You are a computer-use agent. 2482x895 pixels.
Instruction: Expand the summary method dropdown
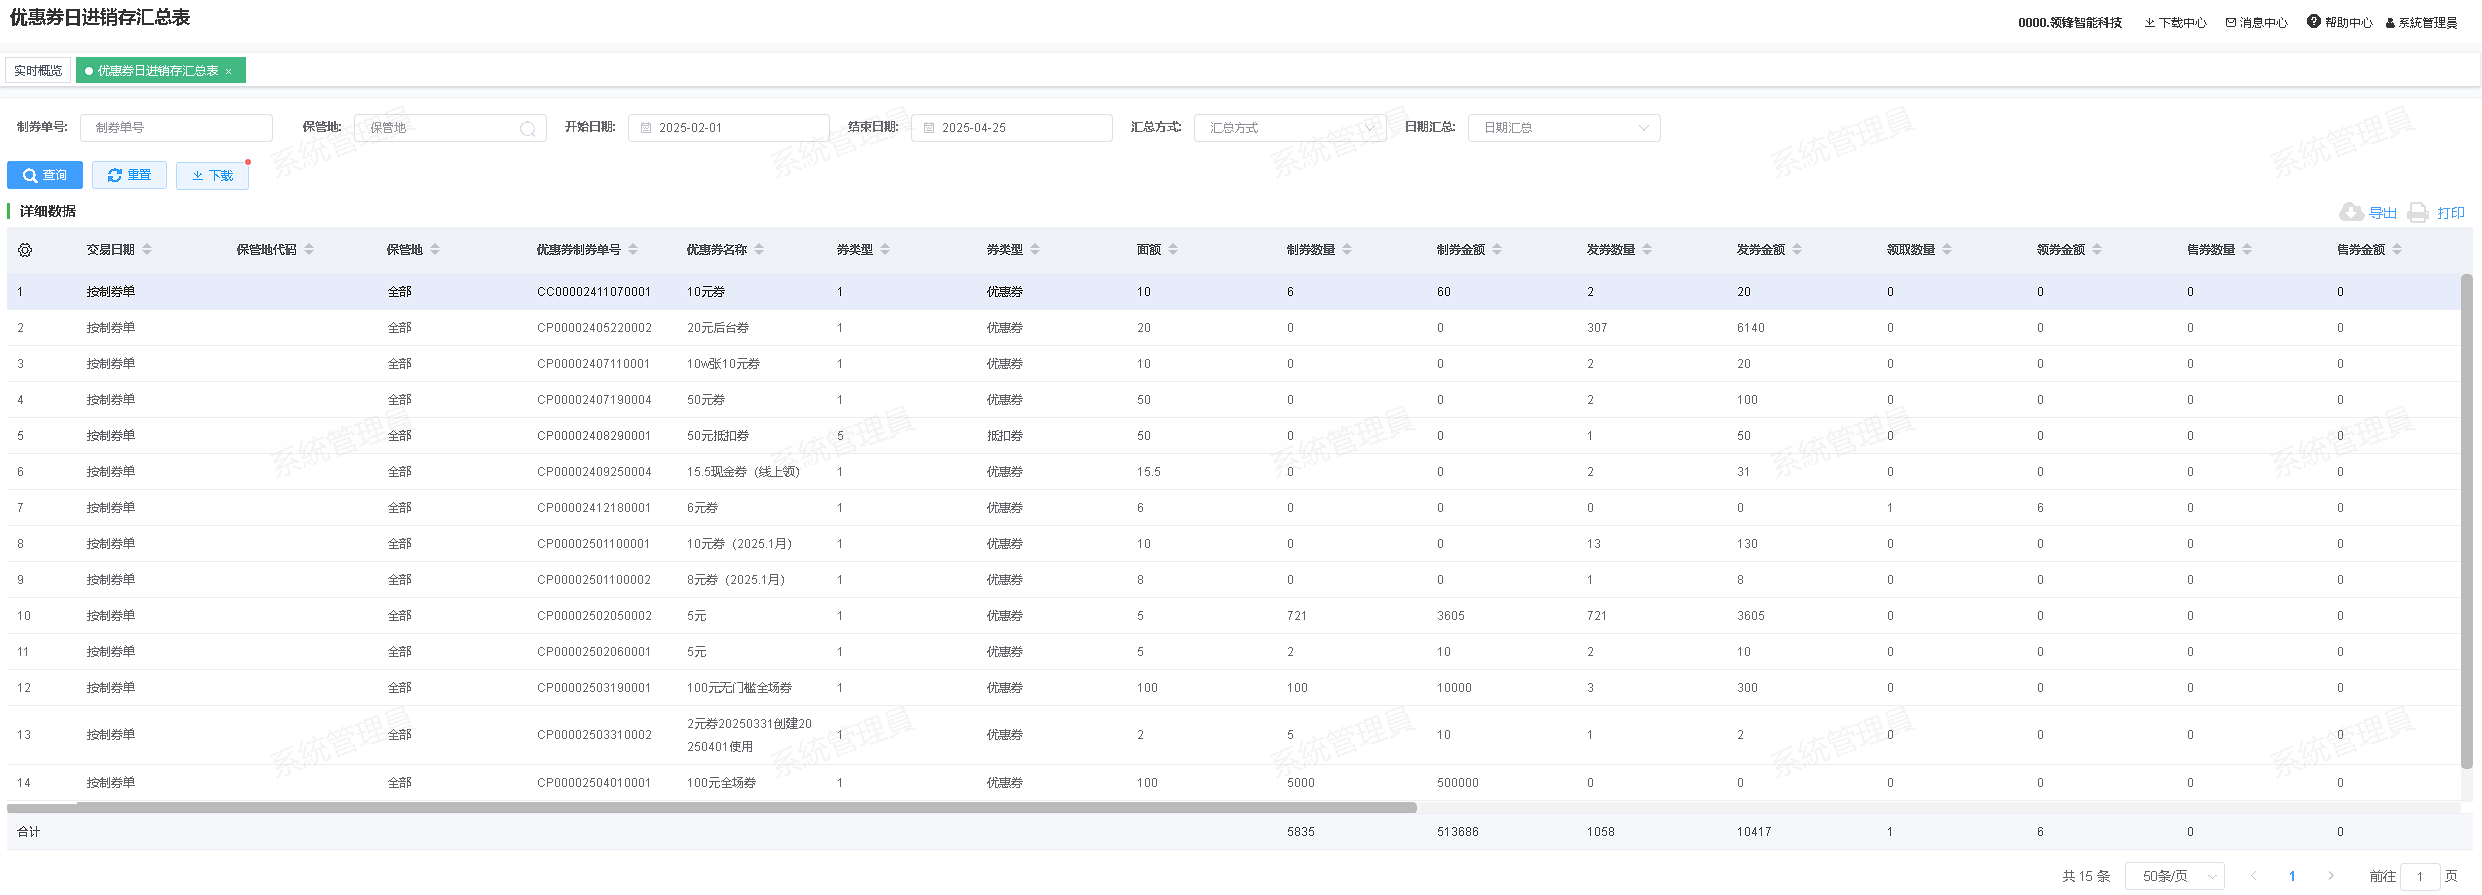pyautogui.click(x=1289, y=128)
